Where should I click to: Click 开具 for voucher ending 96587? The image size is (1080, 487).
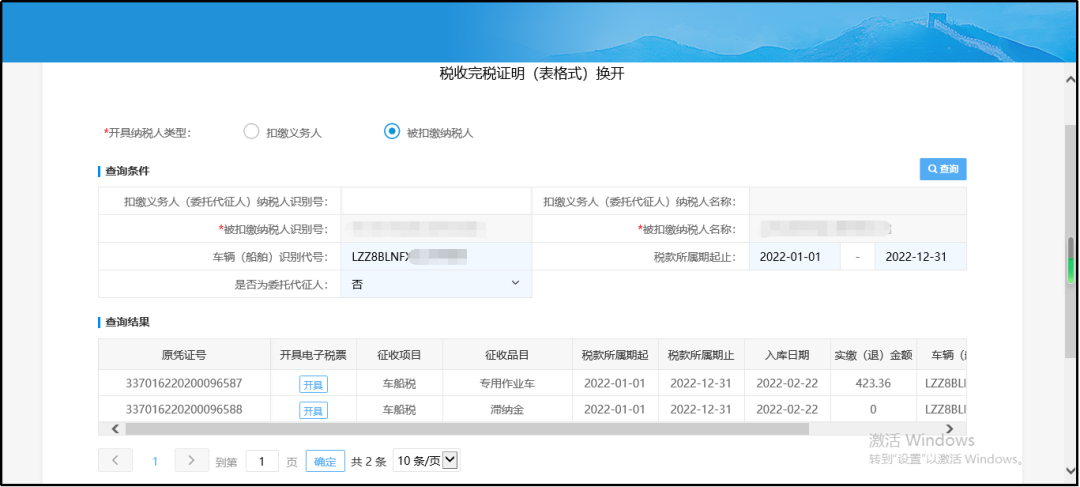(x=313, y=384)
